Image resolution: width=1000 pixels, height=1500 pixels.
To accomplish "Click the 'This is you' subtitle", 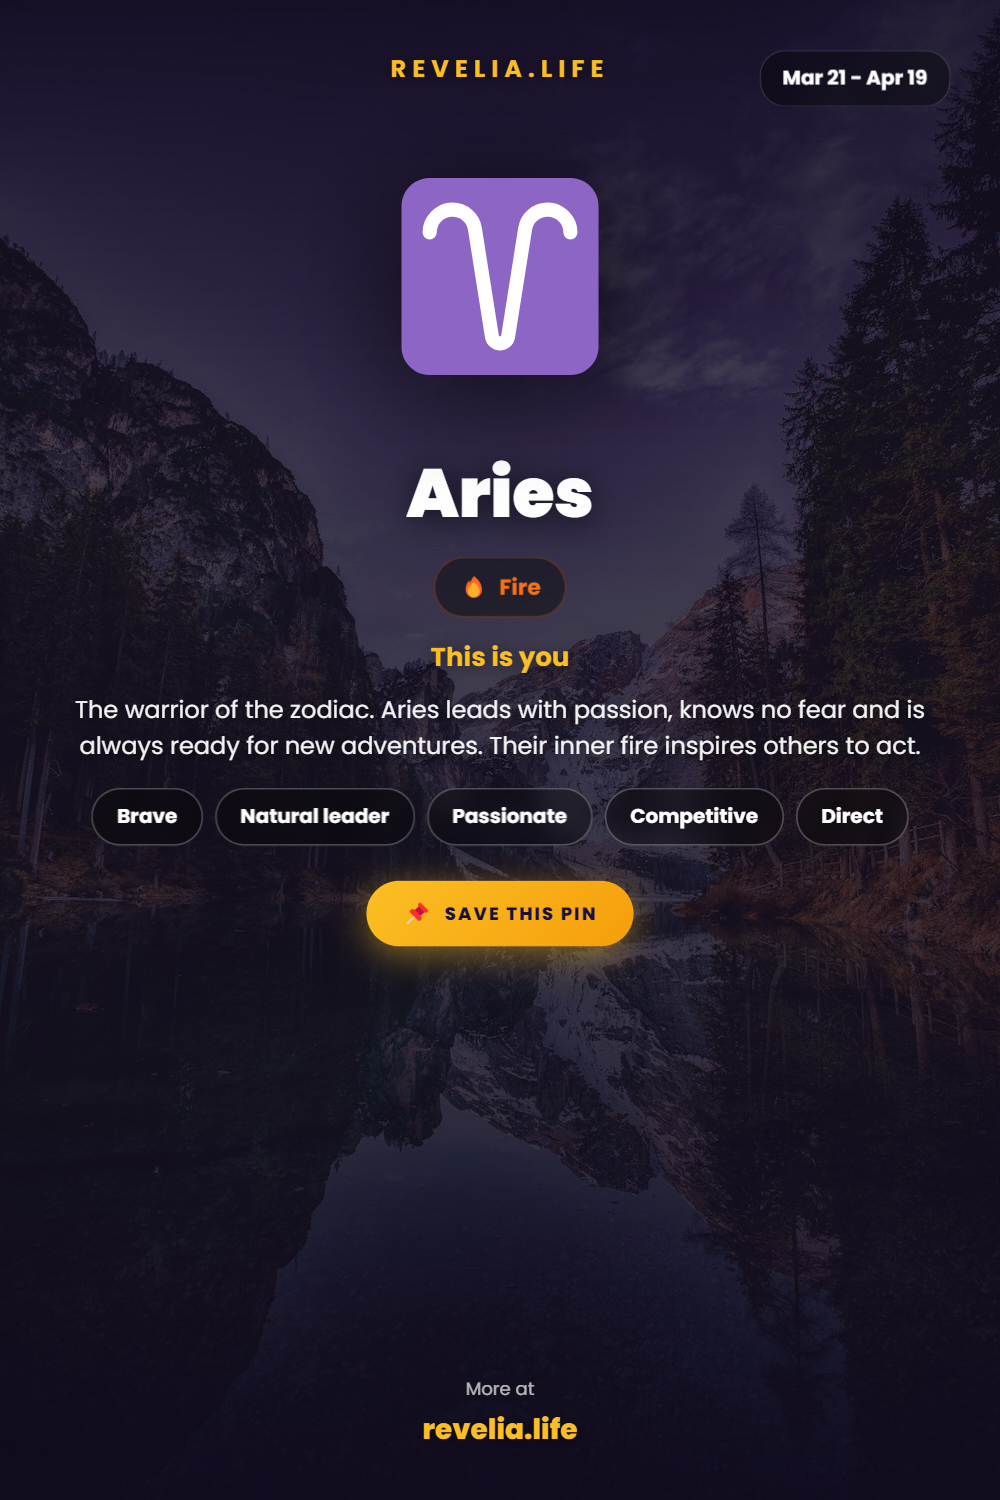I will pyautogui.click(x=500, y=657).
